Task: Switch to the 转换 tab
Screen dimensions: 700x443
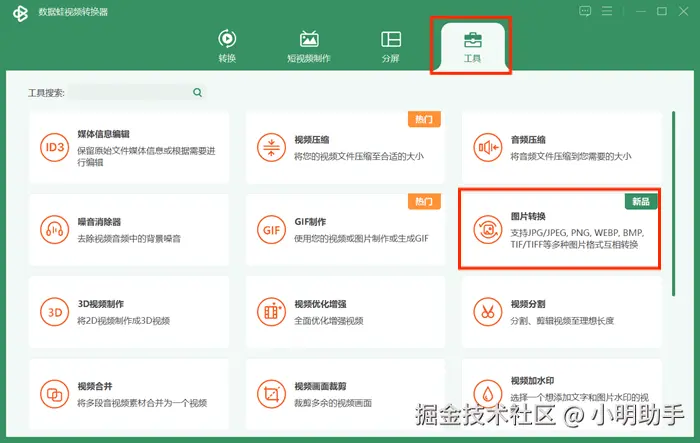Action: (227, 46)
